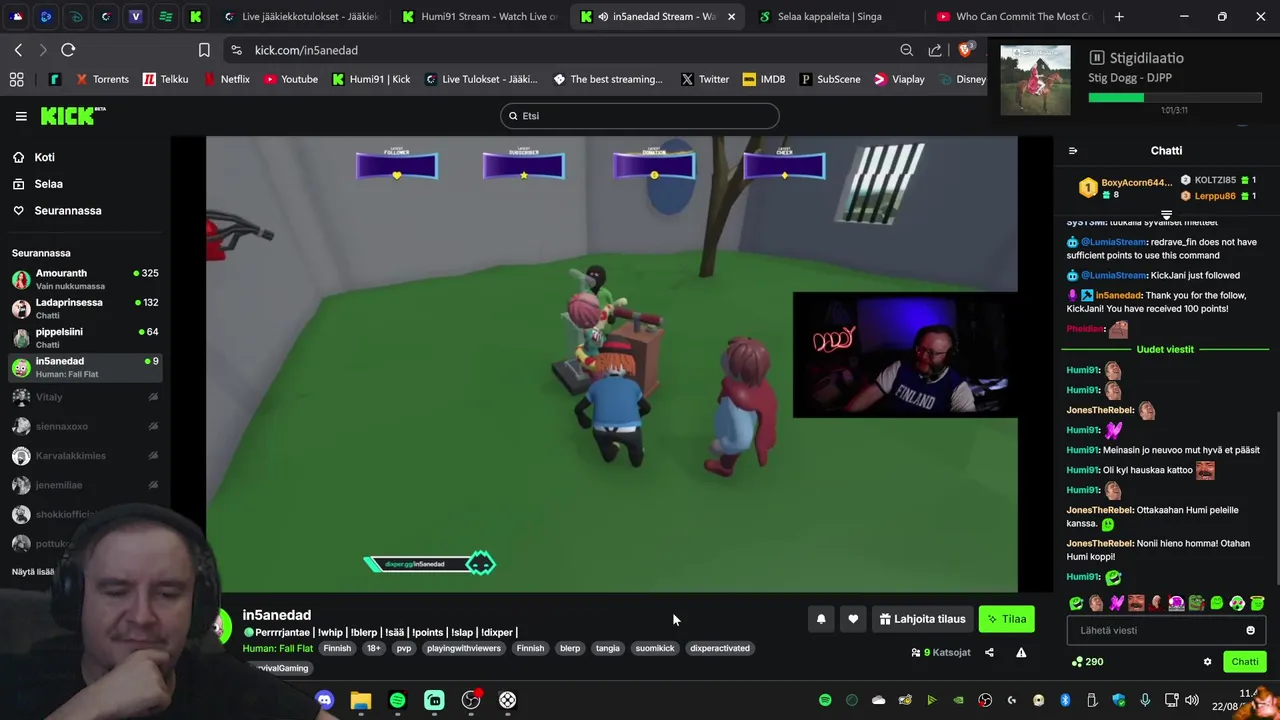Image resolution: width=1280 pixels, height=720 pixels.
Task: Collapse the Chatti panel
Action: tap(1073, 151)
